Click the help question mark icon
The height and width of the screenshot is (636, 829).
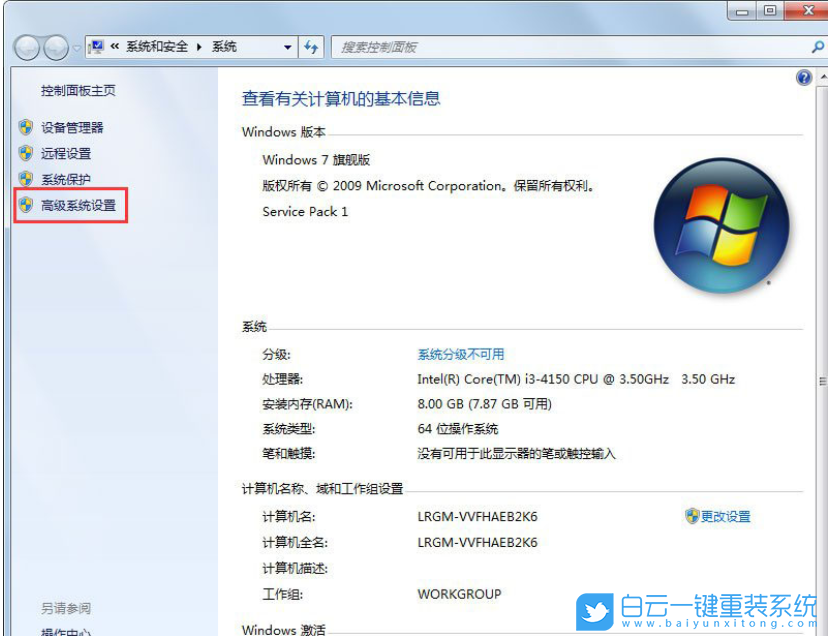[804, 77]
